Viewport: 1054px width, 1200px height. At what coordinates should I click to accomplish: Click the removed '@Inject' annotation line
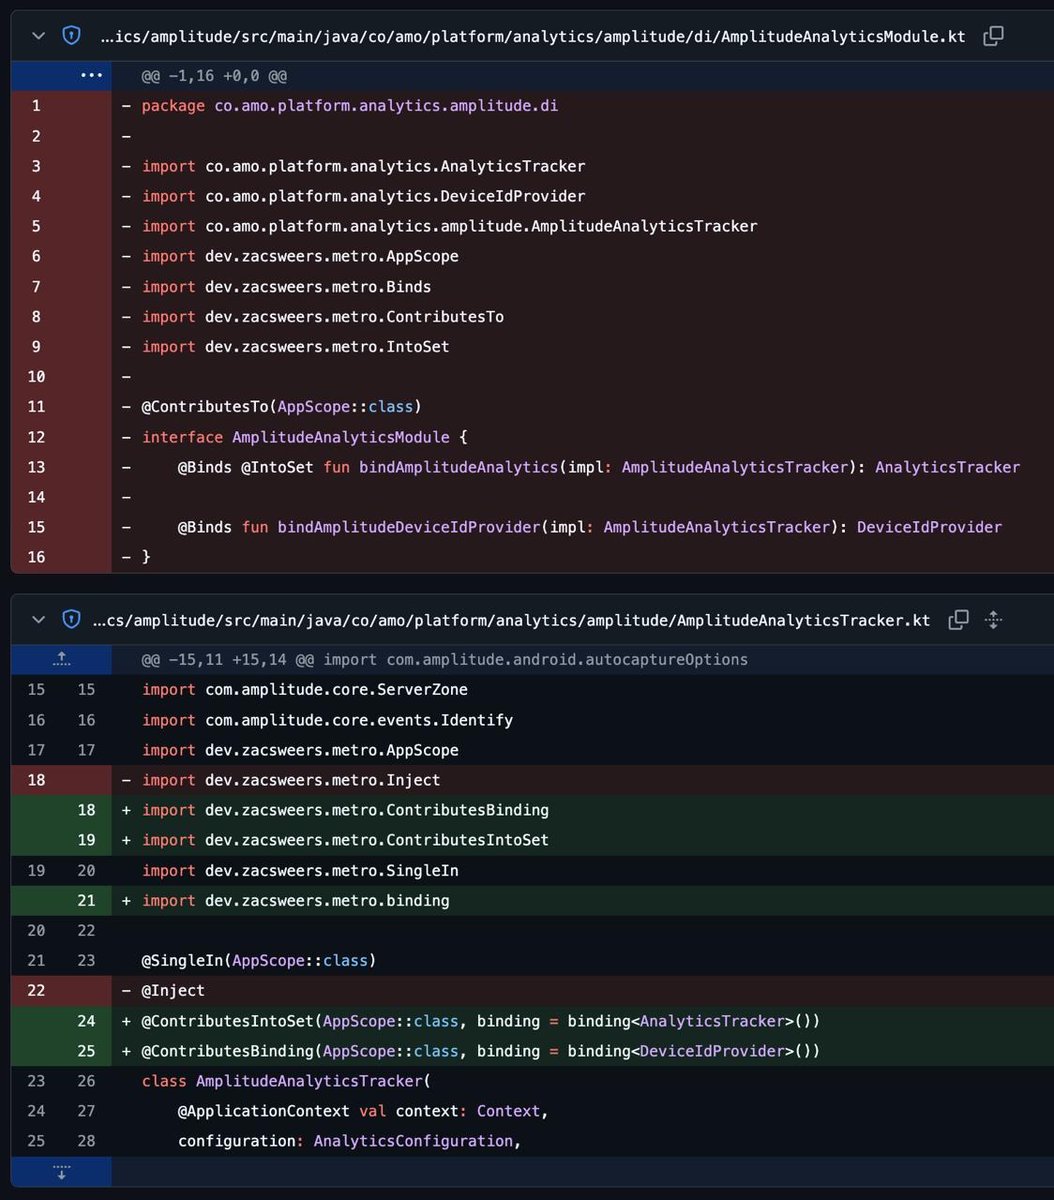pos(172,990)
